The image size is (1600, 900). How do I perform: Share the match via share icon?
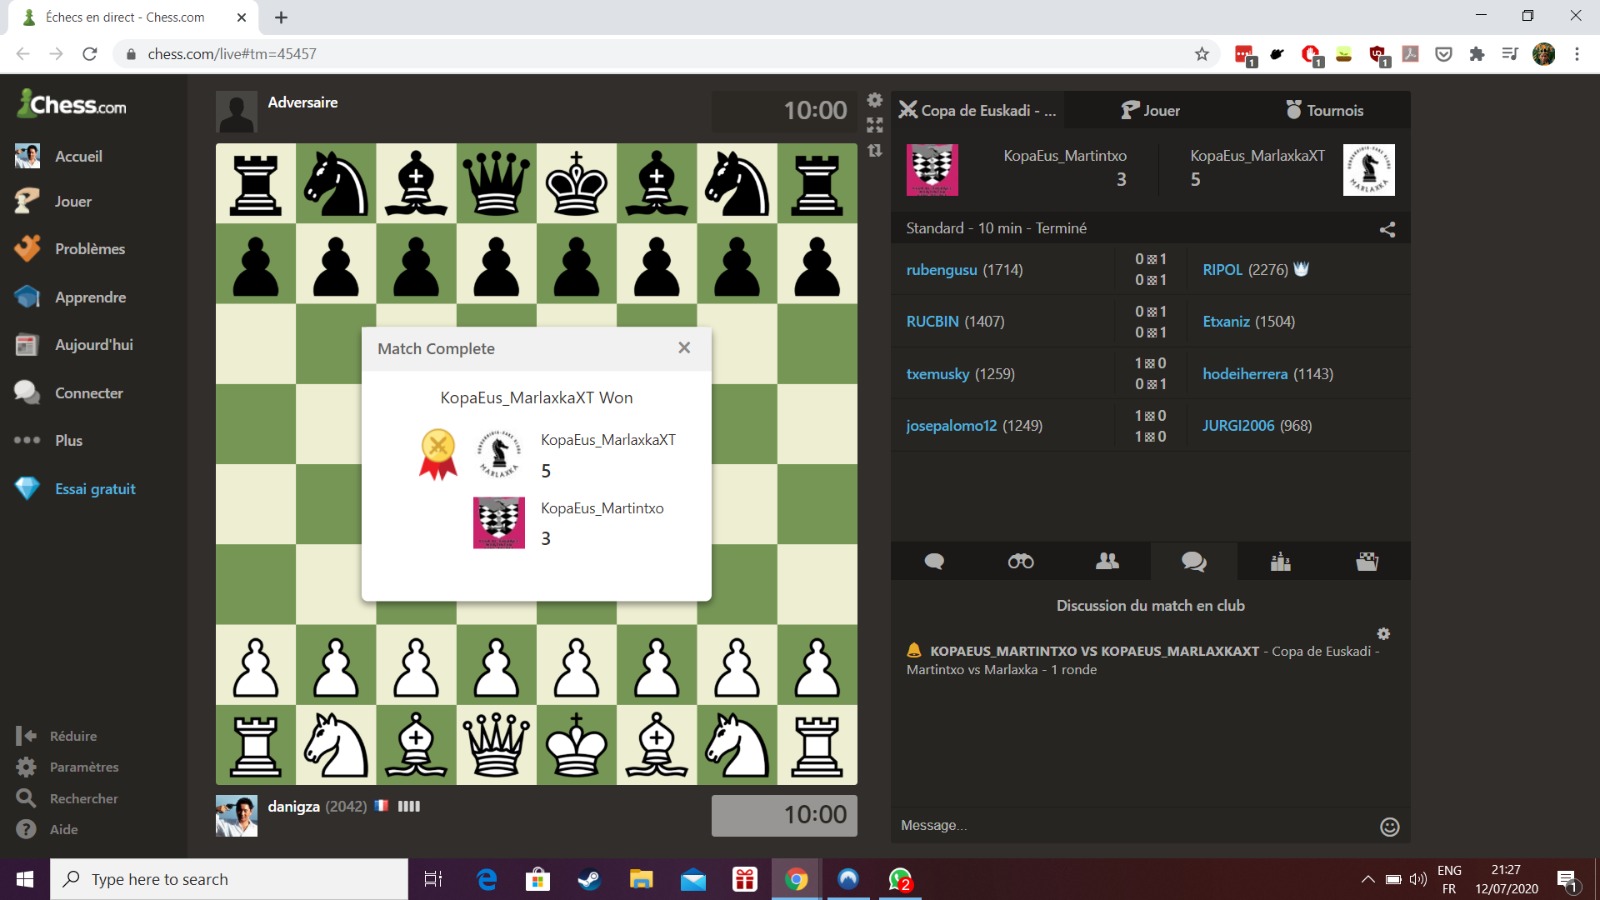click(1387, 229)
